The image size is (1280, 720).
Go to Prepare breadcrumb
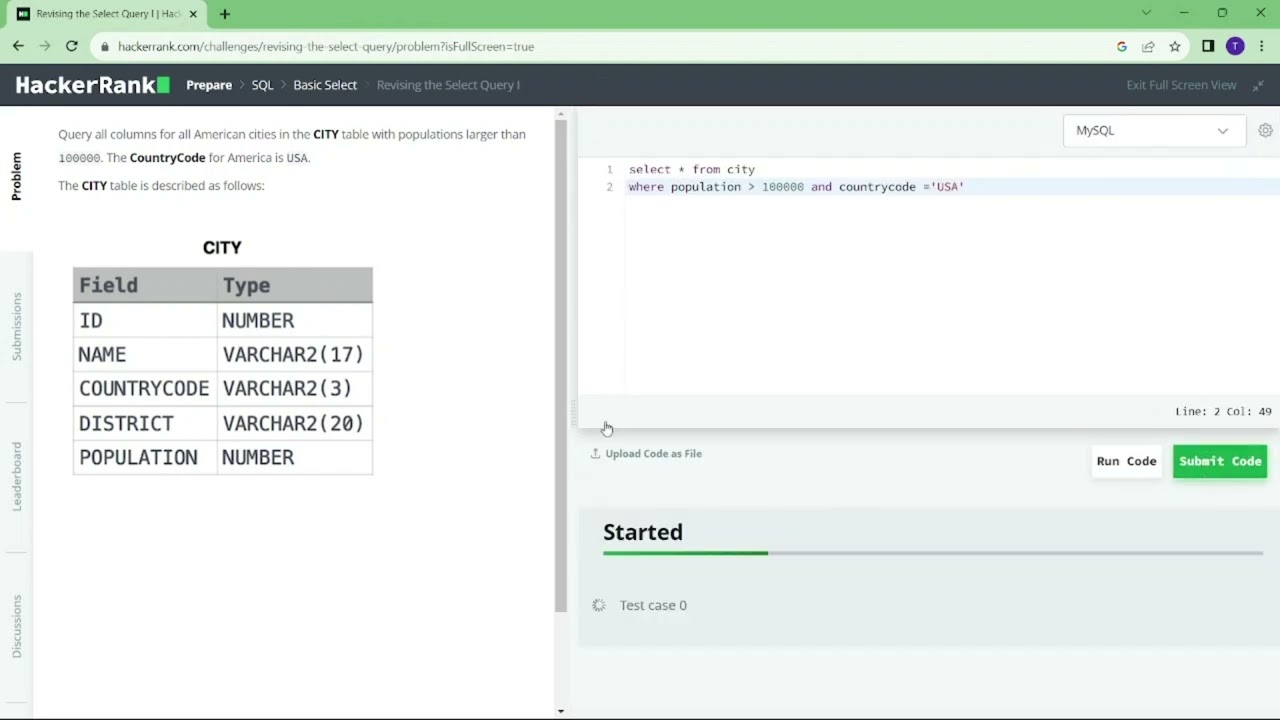(x=209, y=85)
